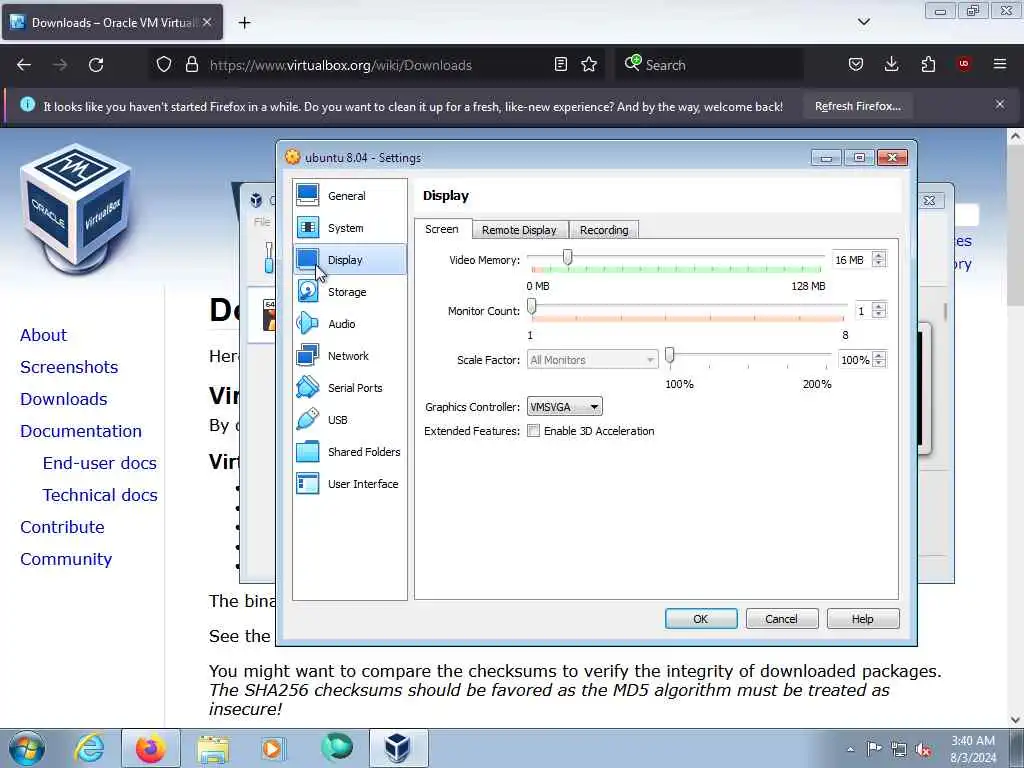Open Firefox extensions puzzle icon
The width and height of the screenshot is (1024, 768).
tap(928, 64)
